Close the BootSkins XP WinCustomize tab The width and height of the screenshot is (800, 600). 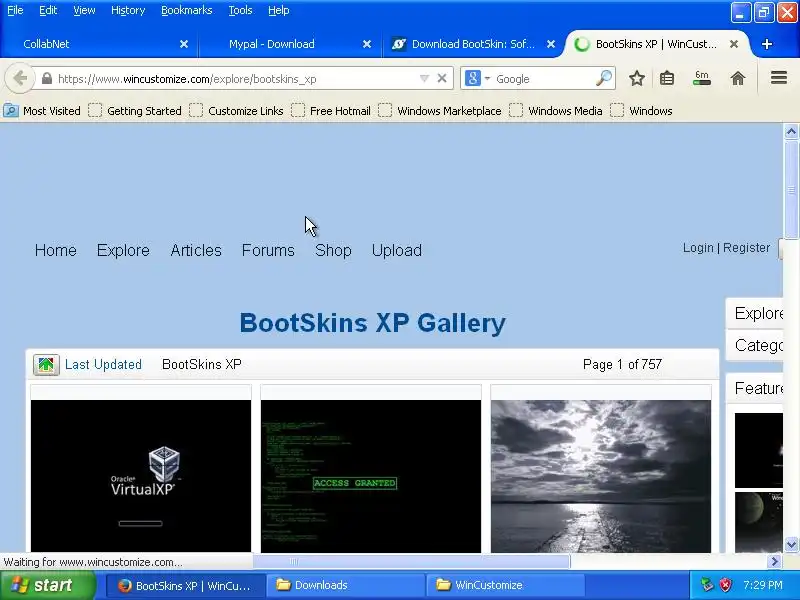734,44
